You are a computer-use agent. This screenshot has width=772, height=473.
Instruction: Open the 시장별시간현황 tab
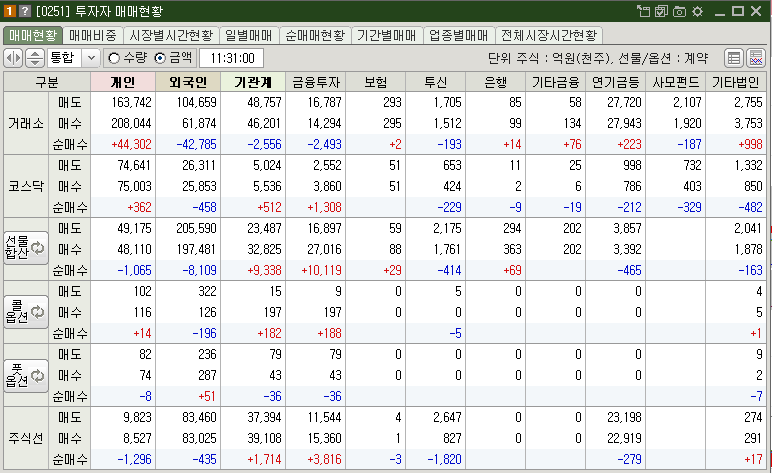click(171, 35)
